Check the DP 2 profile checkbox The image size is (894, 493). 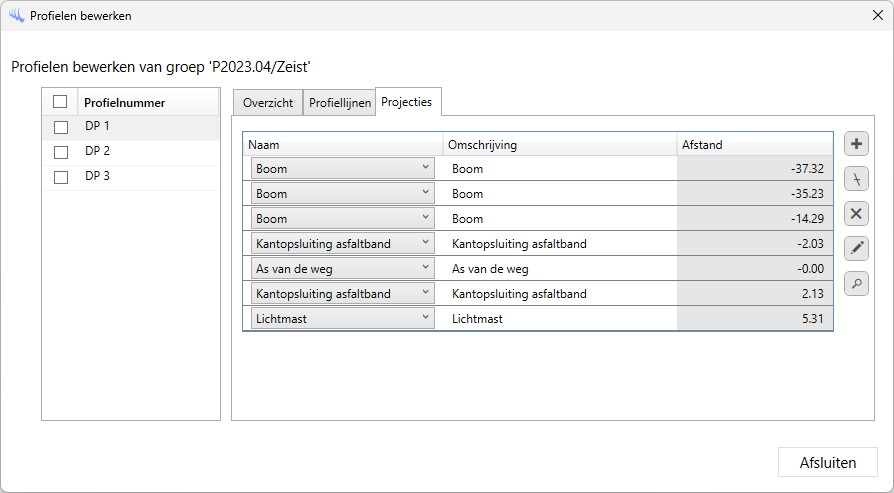[x=61, y=152]
